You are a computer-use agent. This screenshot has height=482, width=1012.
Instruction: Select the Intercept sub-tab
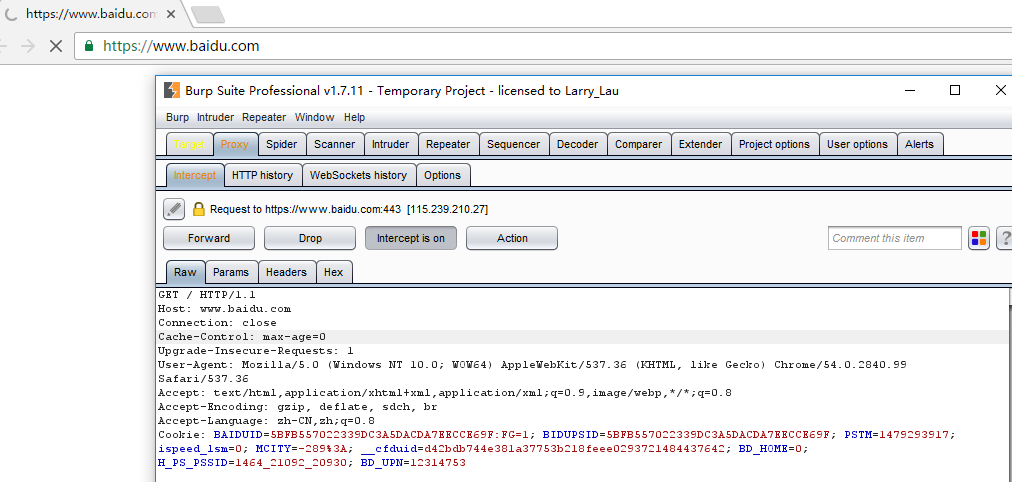point(195,175)
